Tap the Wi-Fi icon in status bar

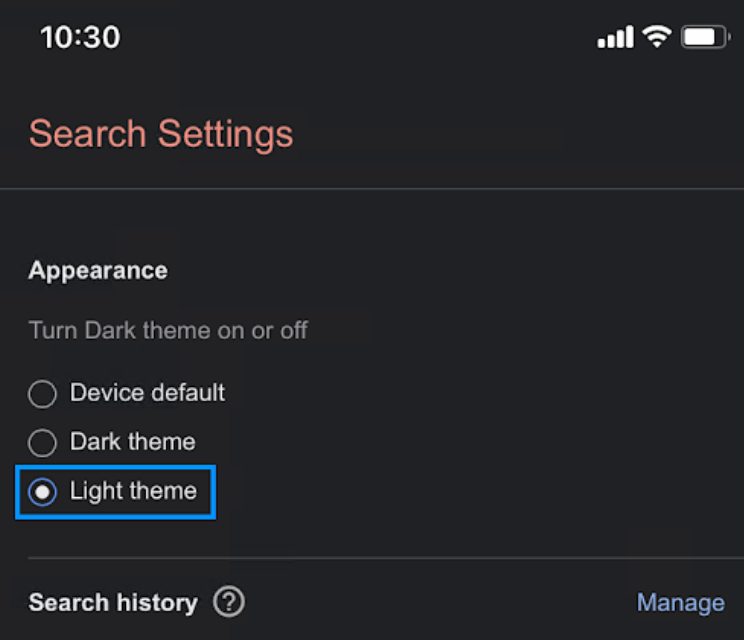pos(656,37)
